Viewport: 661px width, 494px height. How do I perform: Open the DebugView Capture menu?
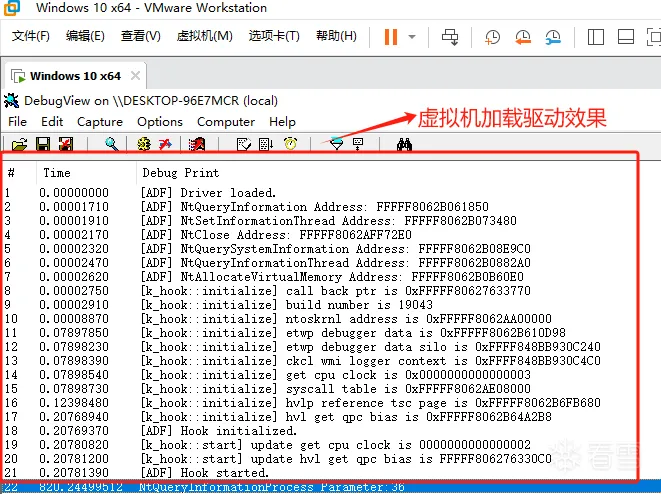coord(100,122)
